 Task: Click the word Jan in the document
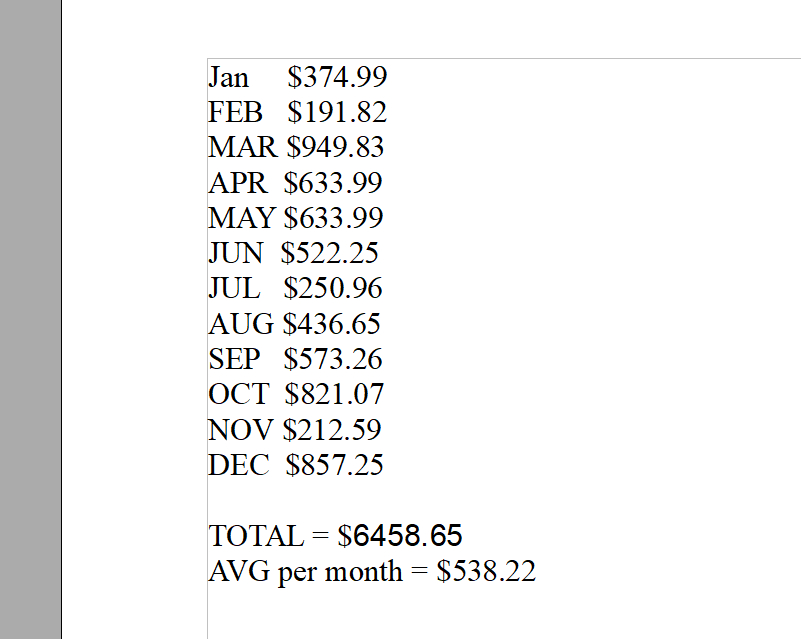[x=228, y=77]
